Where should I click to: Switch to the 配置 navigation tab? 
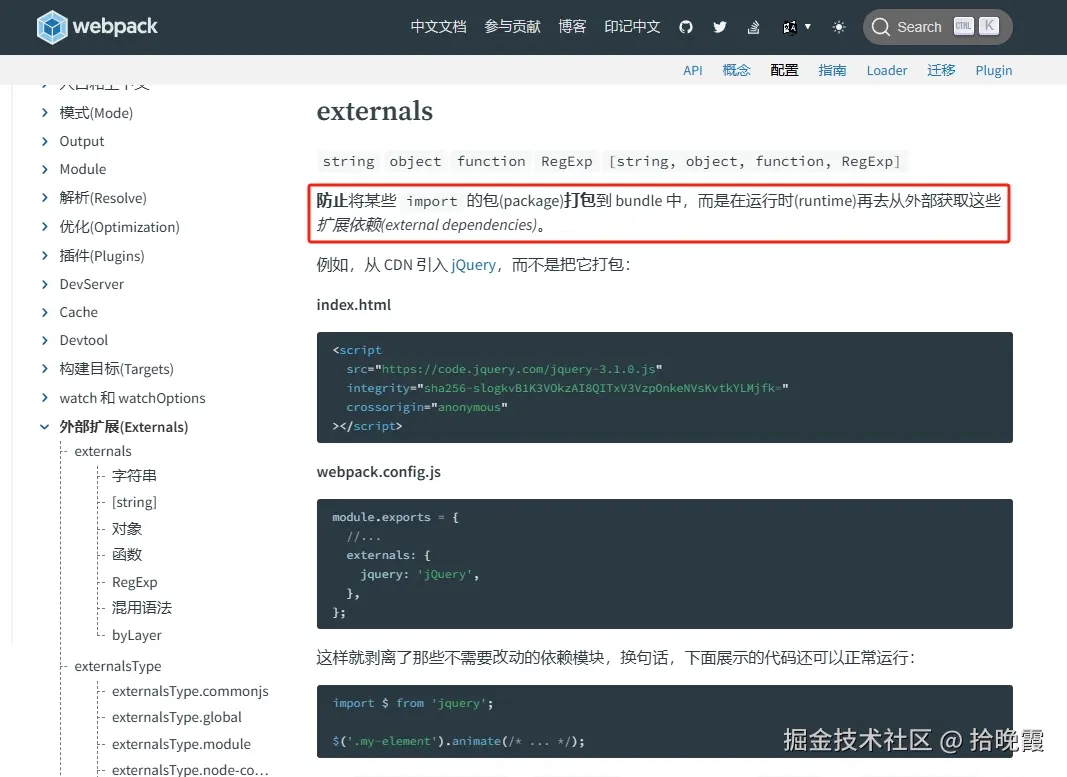point(784,70)
